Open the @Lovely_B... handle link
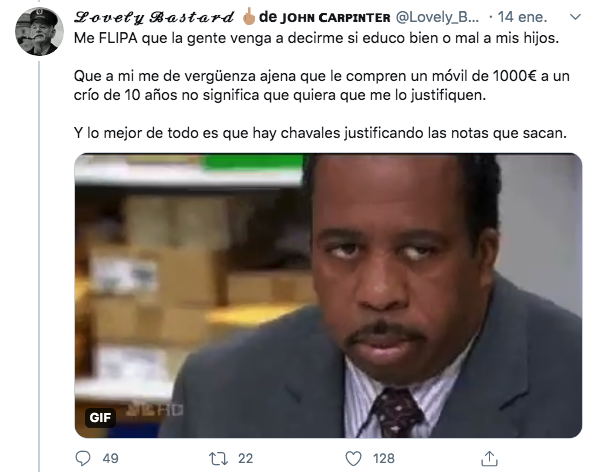The height and width of the screenshot is (472, 597). [437, 17]
